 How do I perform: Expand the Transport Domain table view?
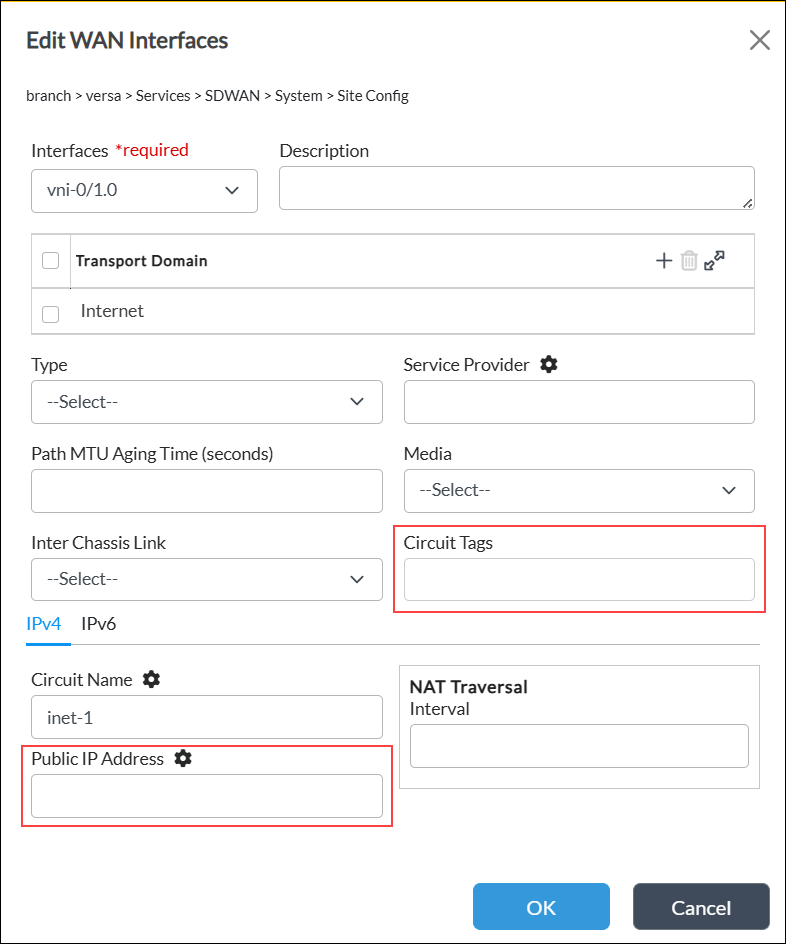714,261
